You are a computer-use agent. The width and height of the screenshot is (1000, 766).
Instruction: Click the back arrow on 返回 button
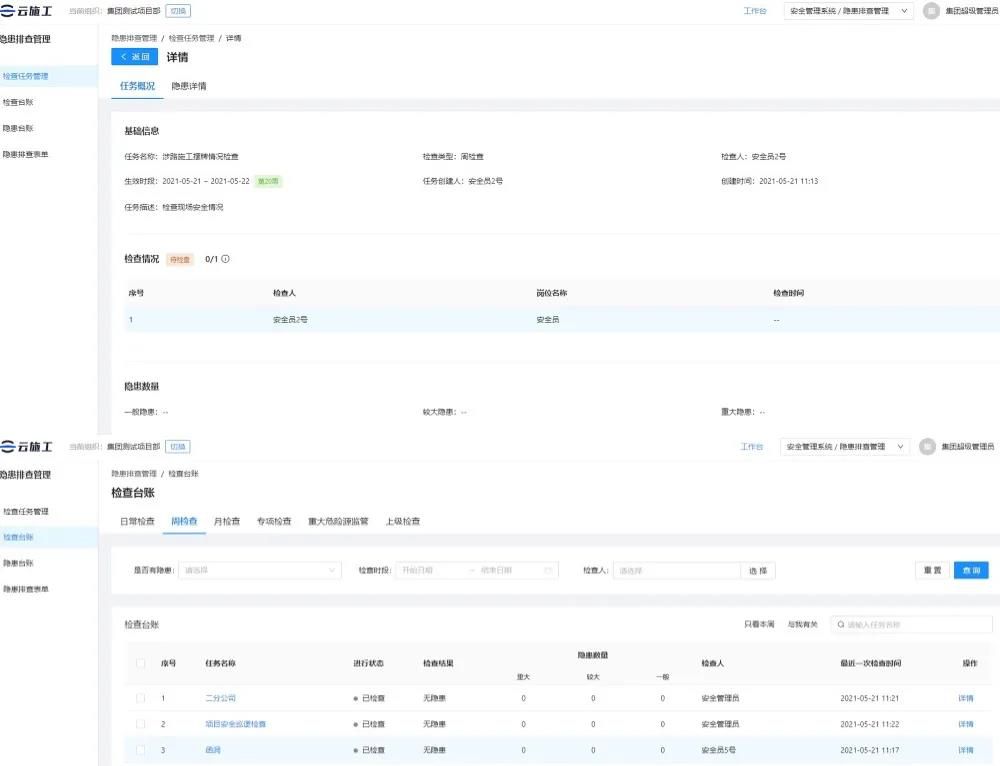point(124,57)
